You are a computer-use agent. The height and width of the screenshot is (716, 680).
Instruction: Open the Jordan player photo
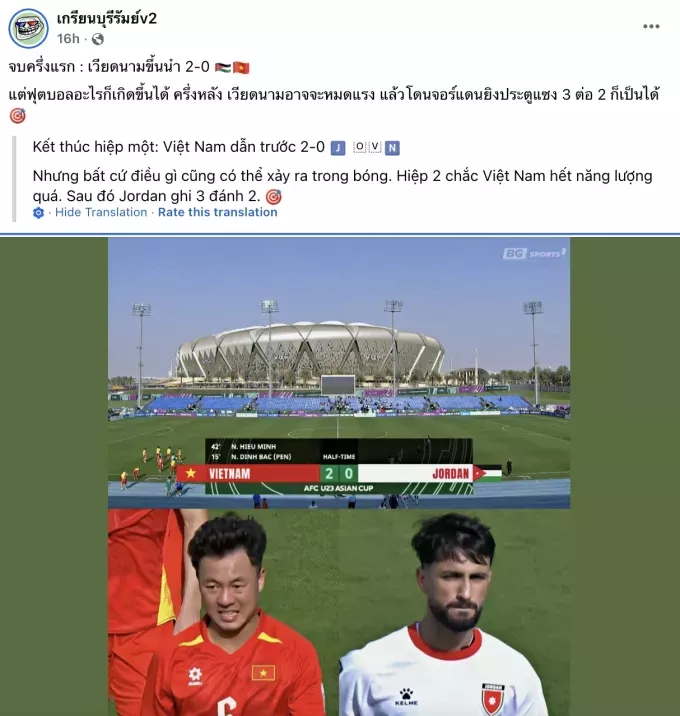[x=455, y=612]
